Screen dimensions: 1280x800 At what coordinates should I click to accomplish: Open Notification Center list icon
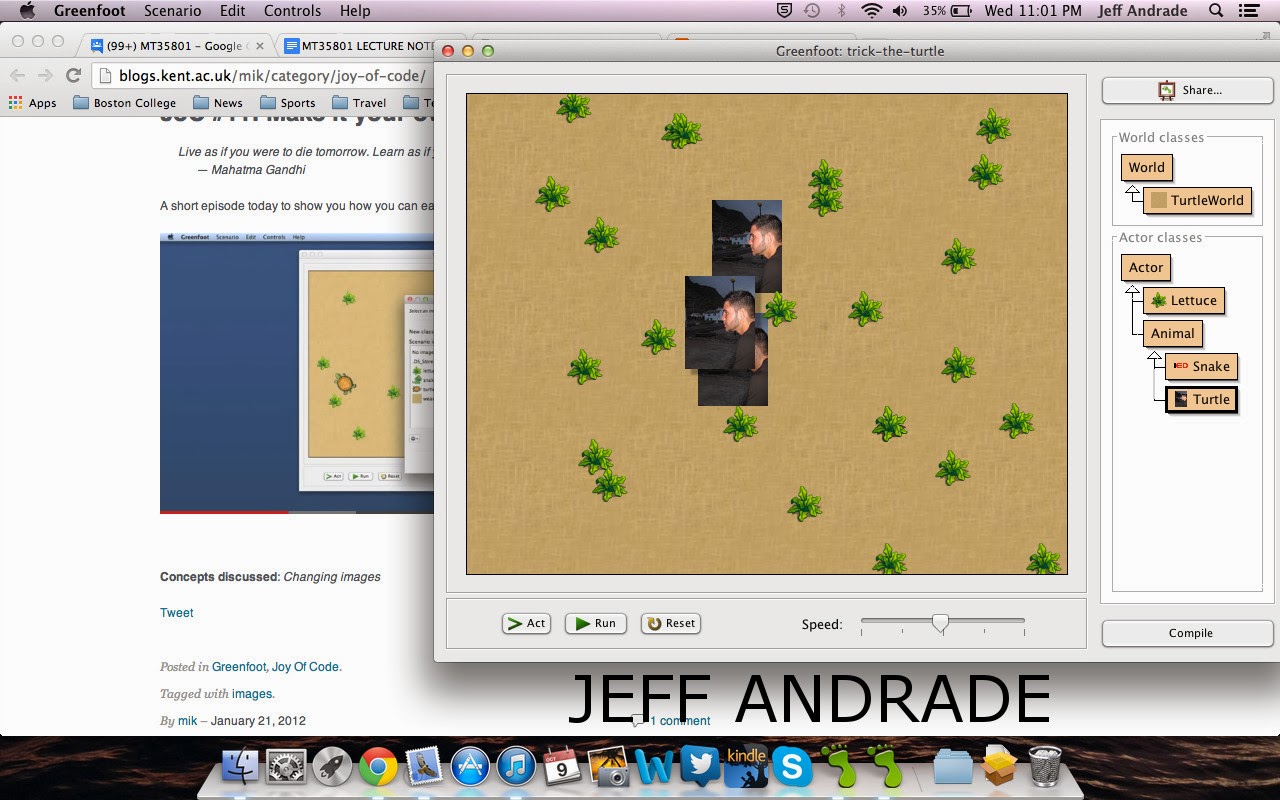[1248, 11]
